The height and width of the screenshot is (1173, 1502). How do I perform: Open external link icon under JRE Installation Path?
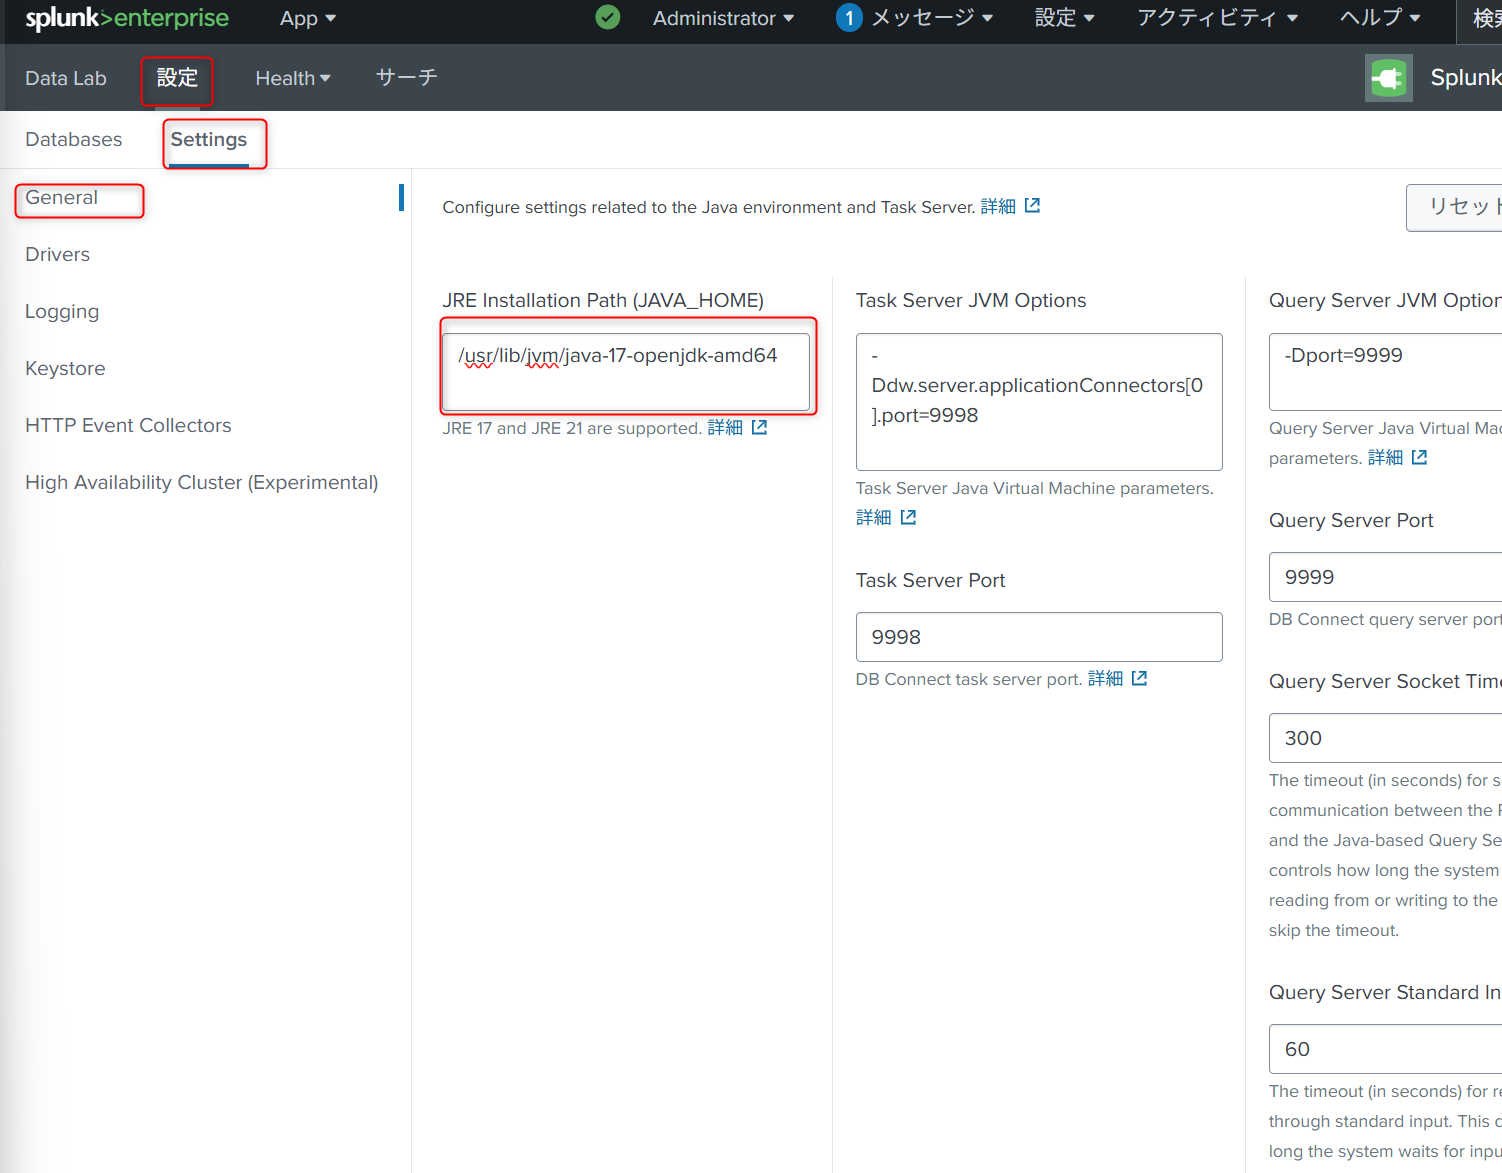click(760, 427)
